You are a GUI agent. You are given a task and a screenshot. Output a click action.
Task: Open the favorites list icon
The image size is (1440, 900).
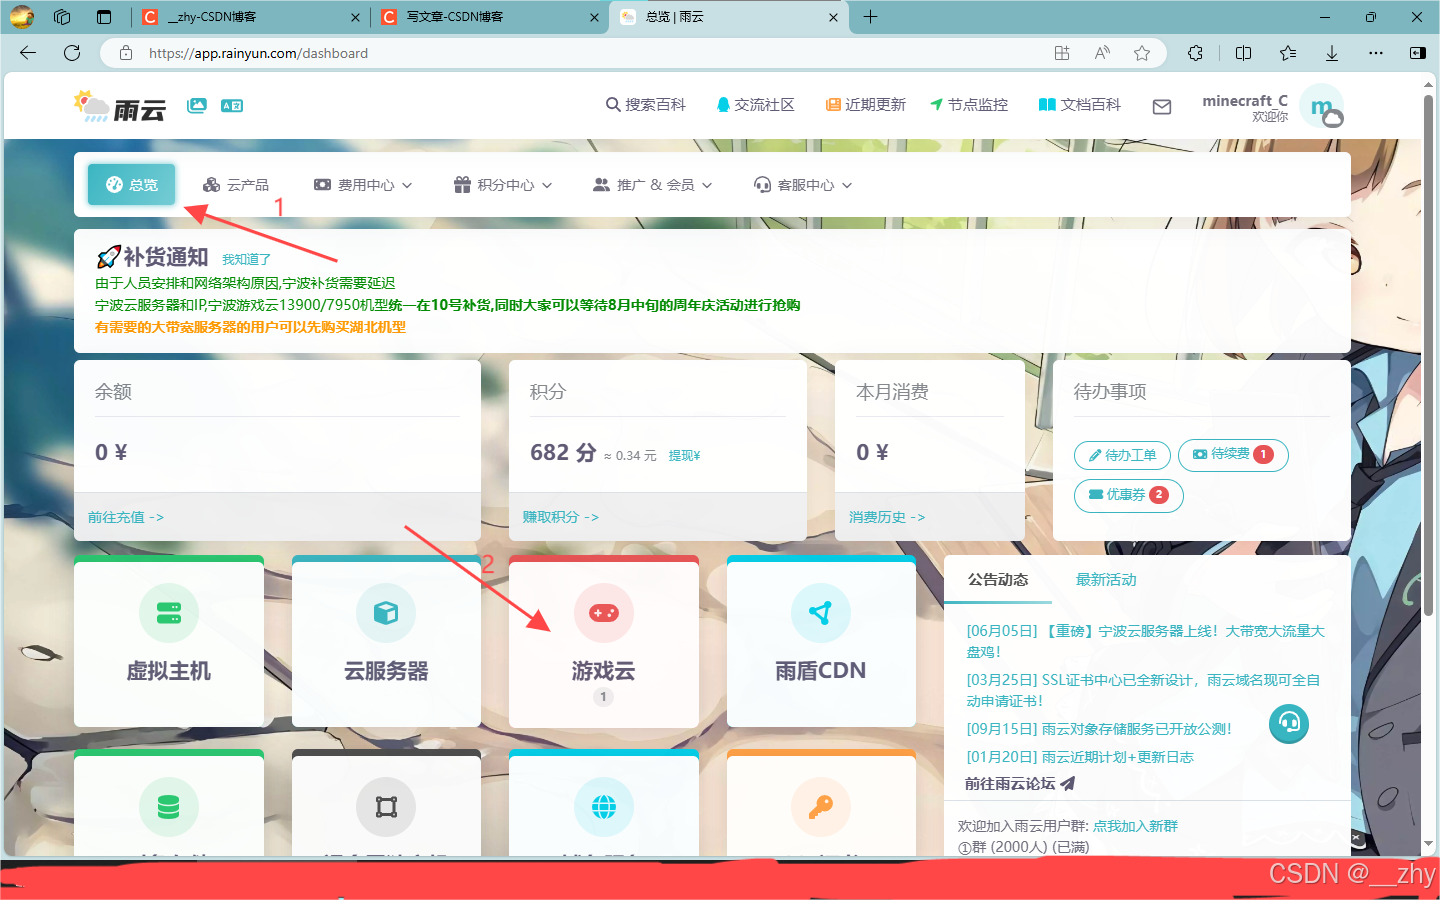tap(1288, 53)
